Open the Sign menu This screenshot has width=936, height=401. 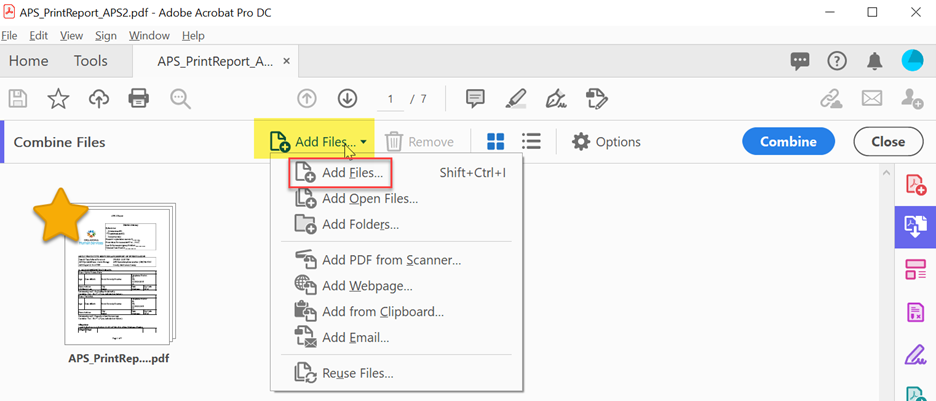tap(106, 36)
